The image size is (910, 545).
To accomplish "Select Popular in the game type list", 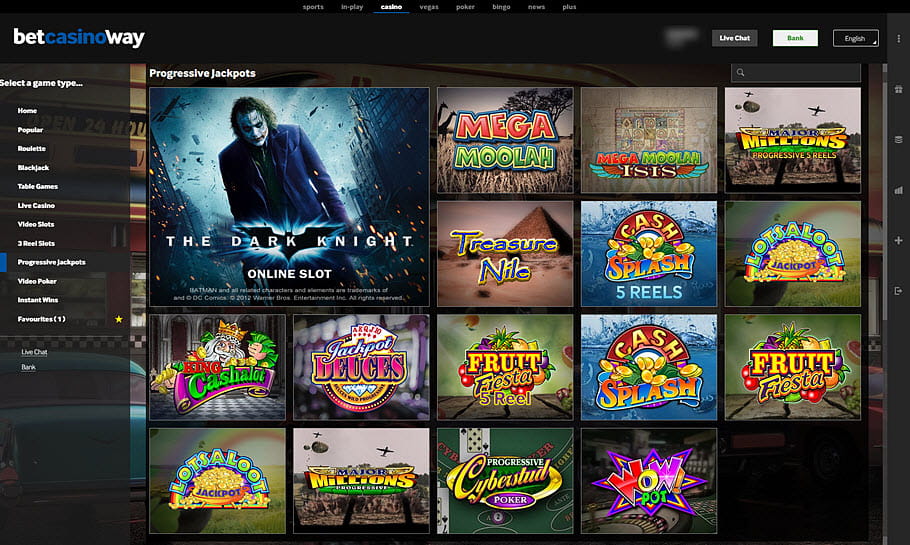I will point(30,130).
